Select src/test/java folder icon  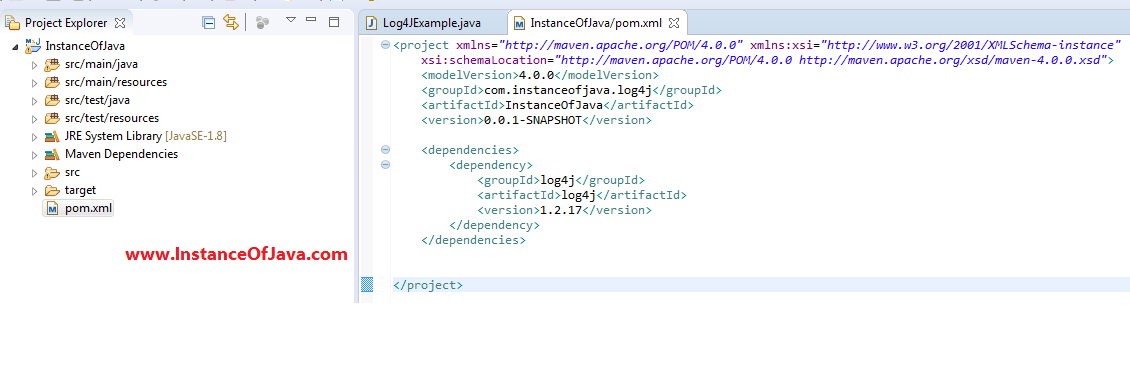[x=52, y=100]
